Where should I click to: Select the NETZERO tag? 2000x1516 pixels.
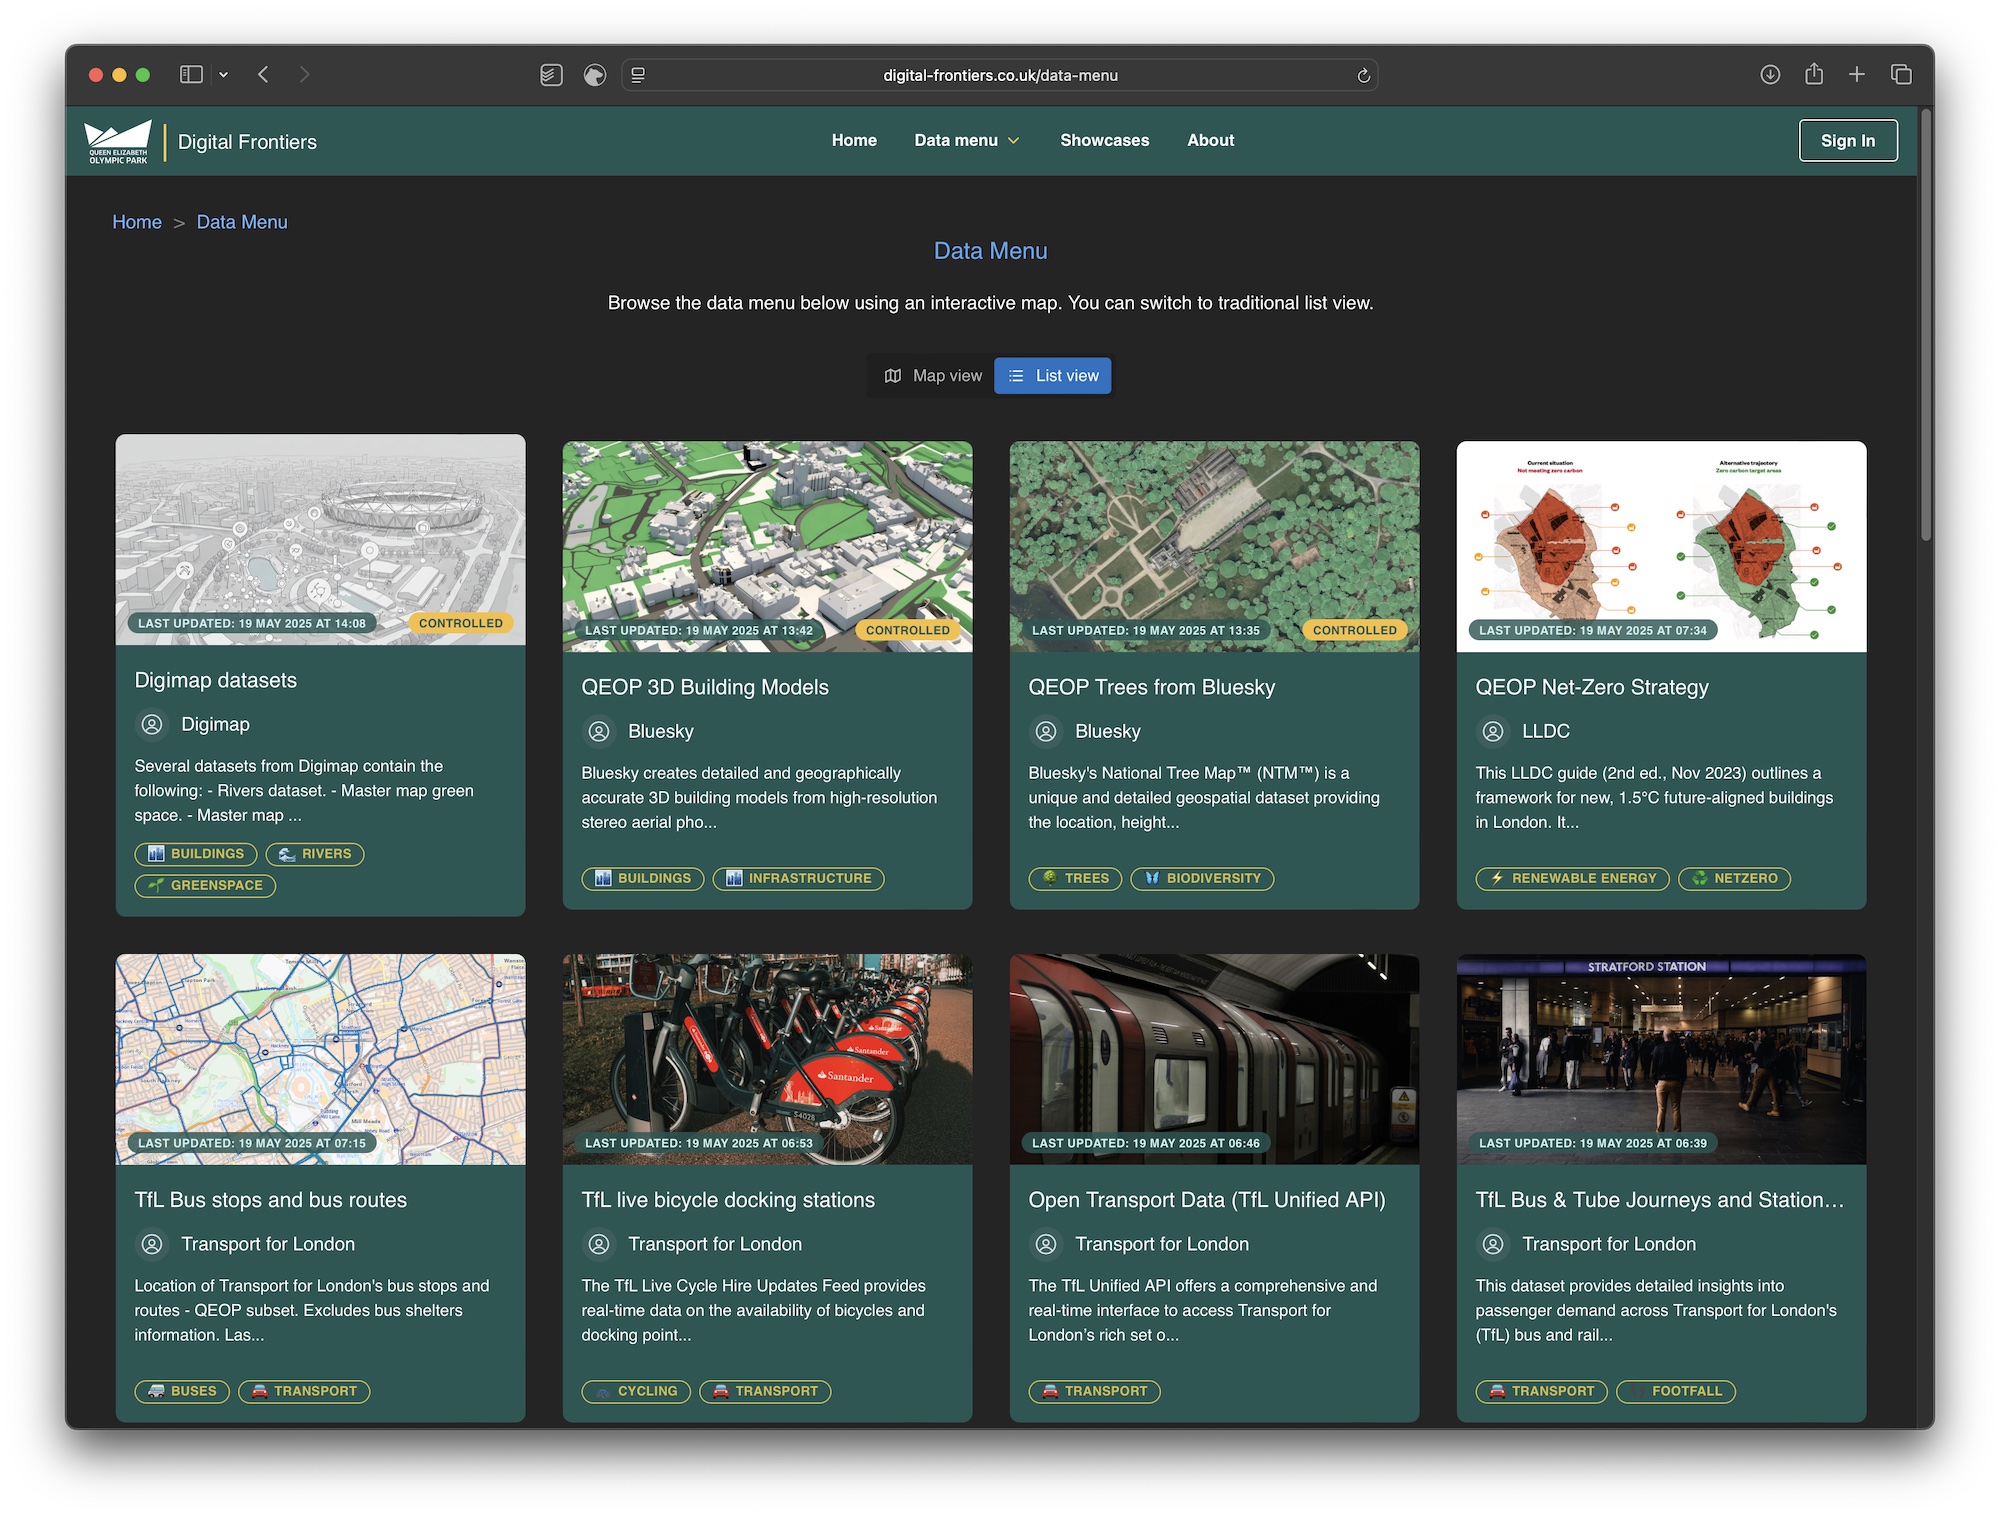click(x=1734, y=879)
